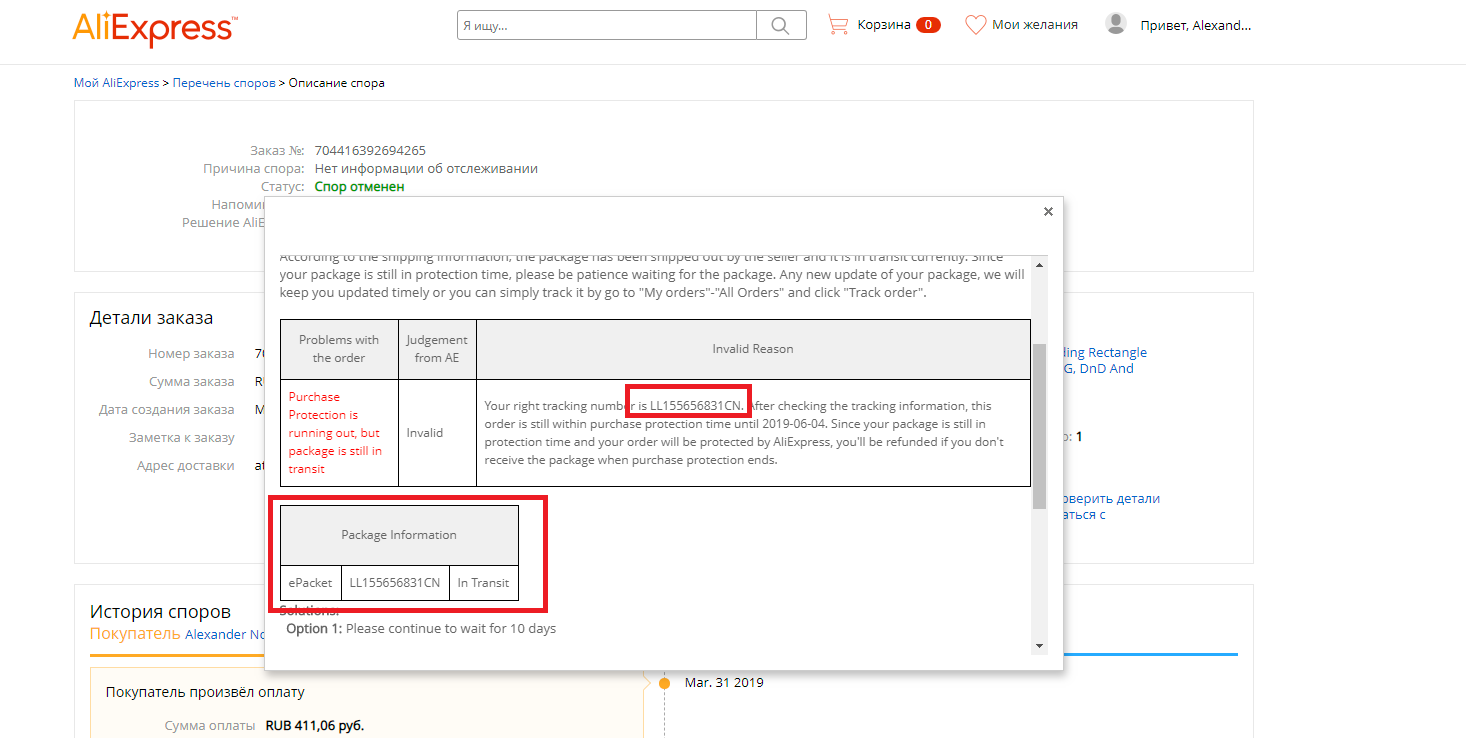Click popup scrollbar up arrow

click(x=1039, y=265)
